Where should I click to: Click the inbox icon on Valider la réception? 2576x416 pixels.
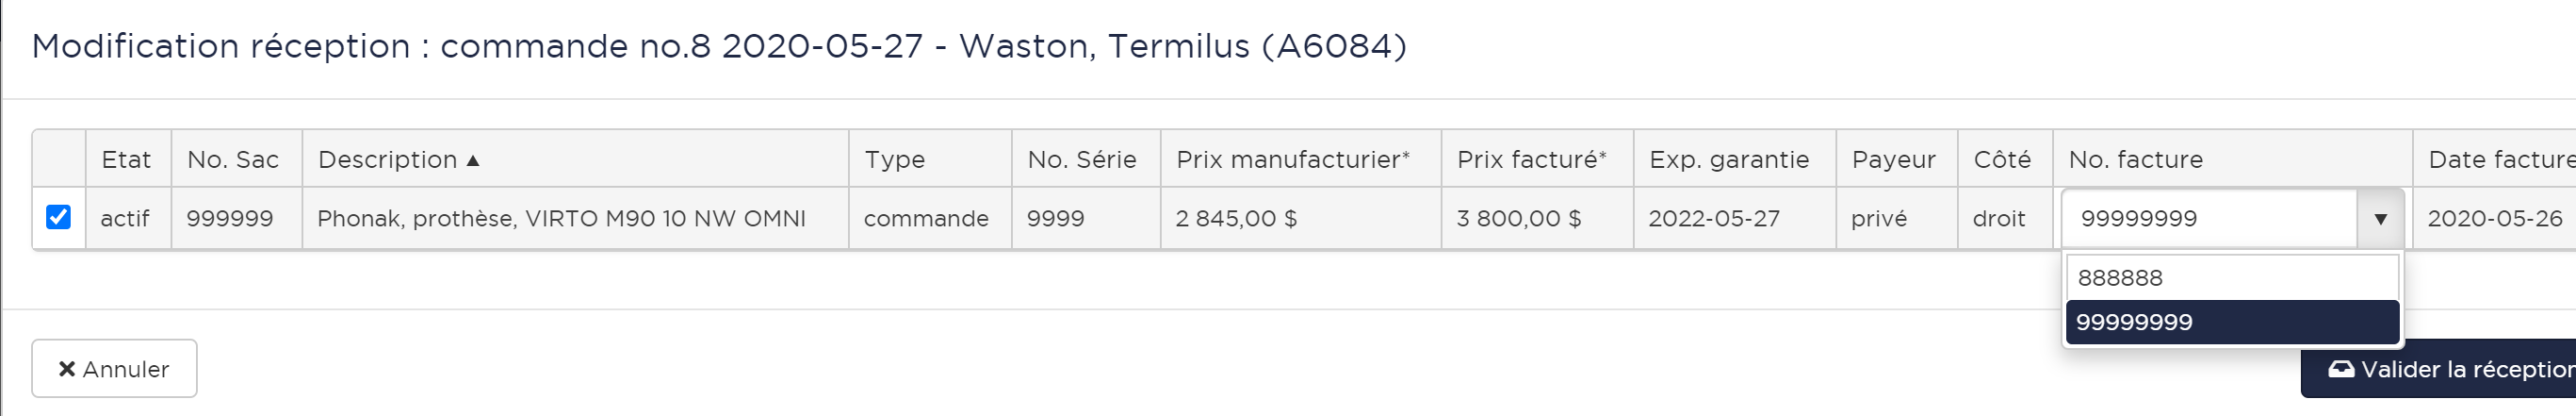(x=2341, y=369)
